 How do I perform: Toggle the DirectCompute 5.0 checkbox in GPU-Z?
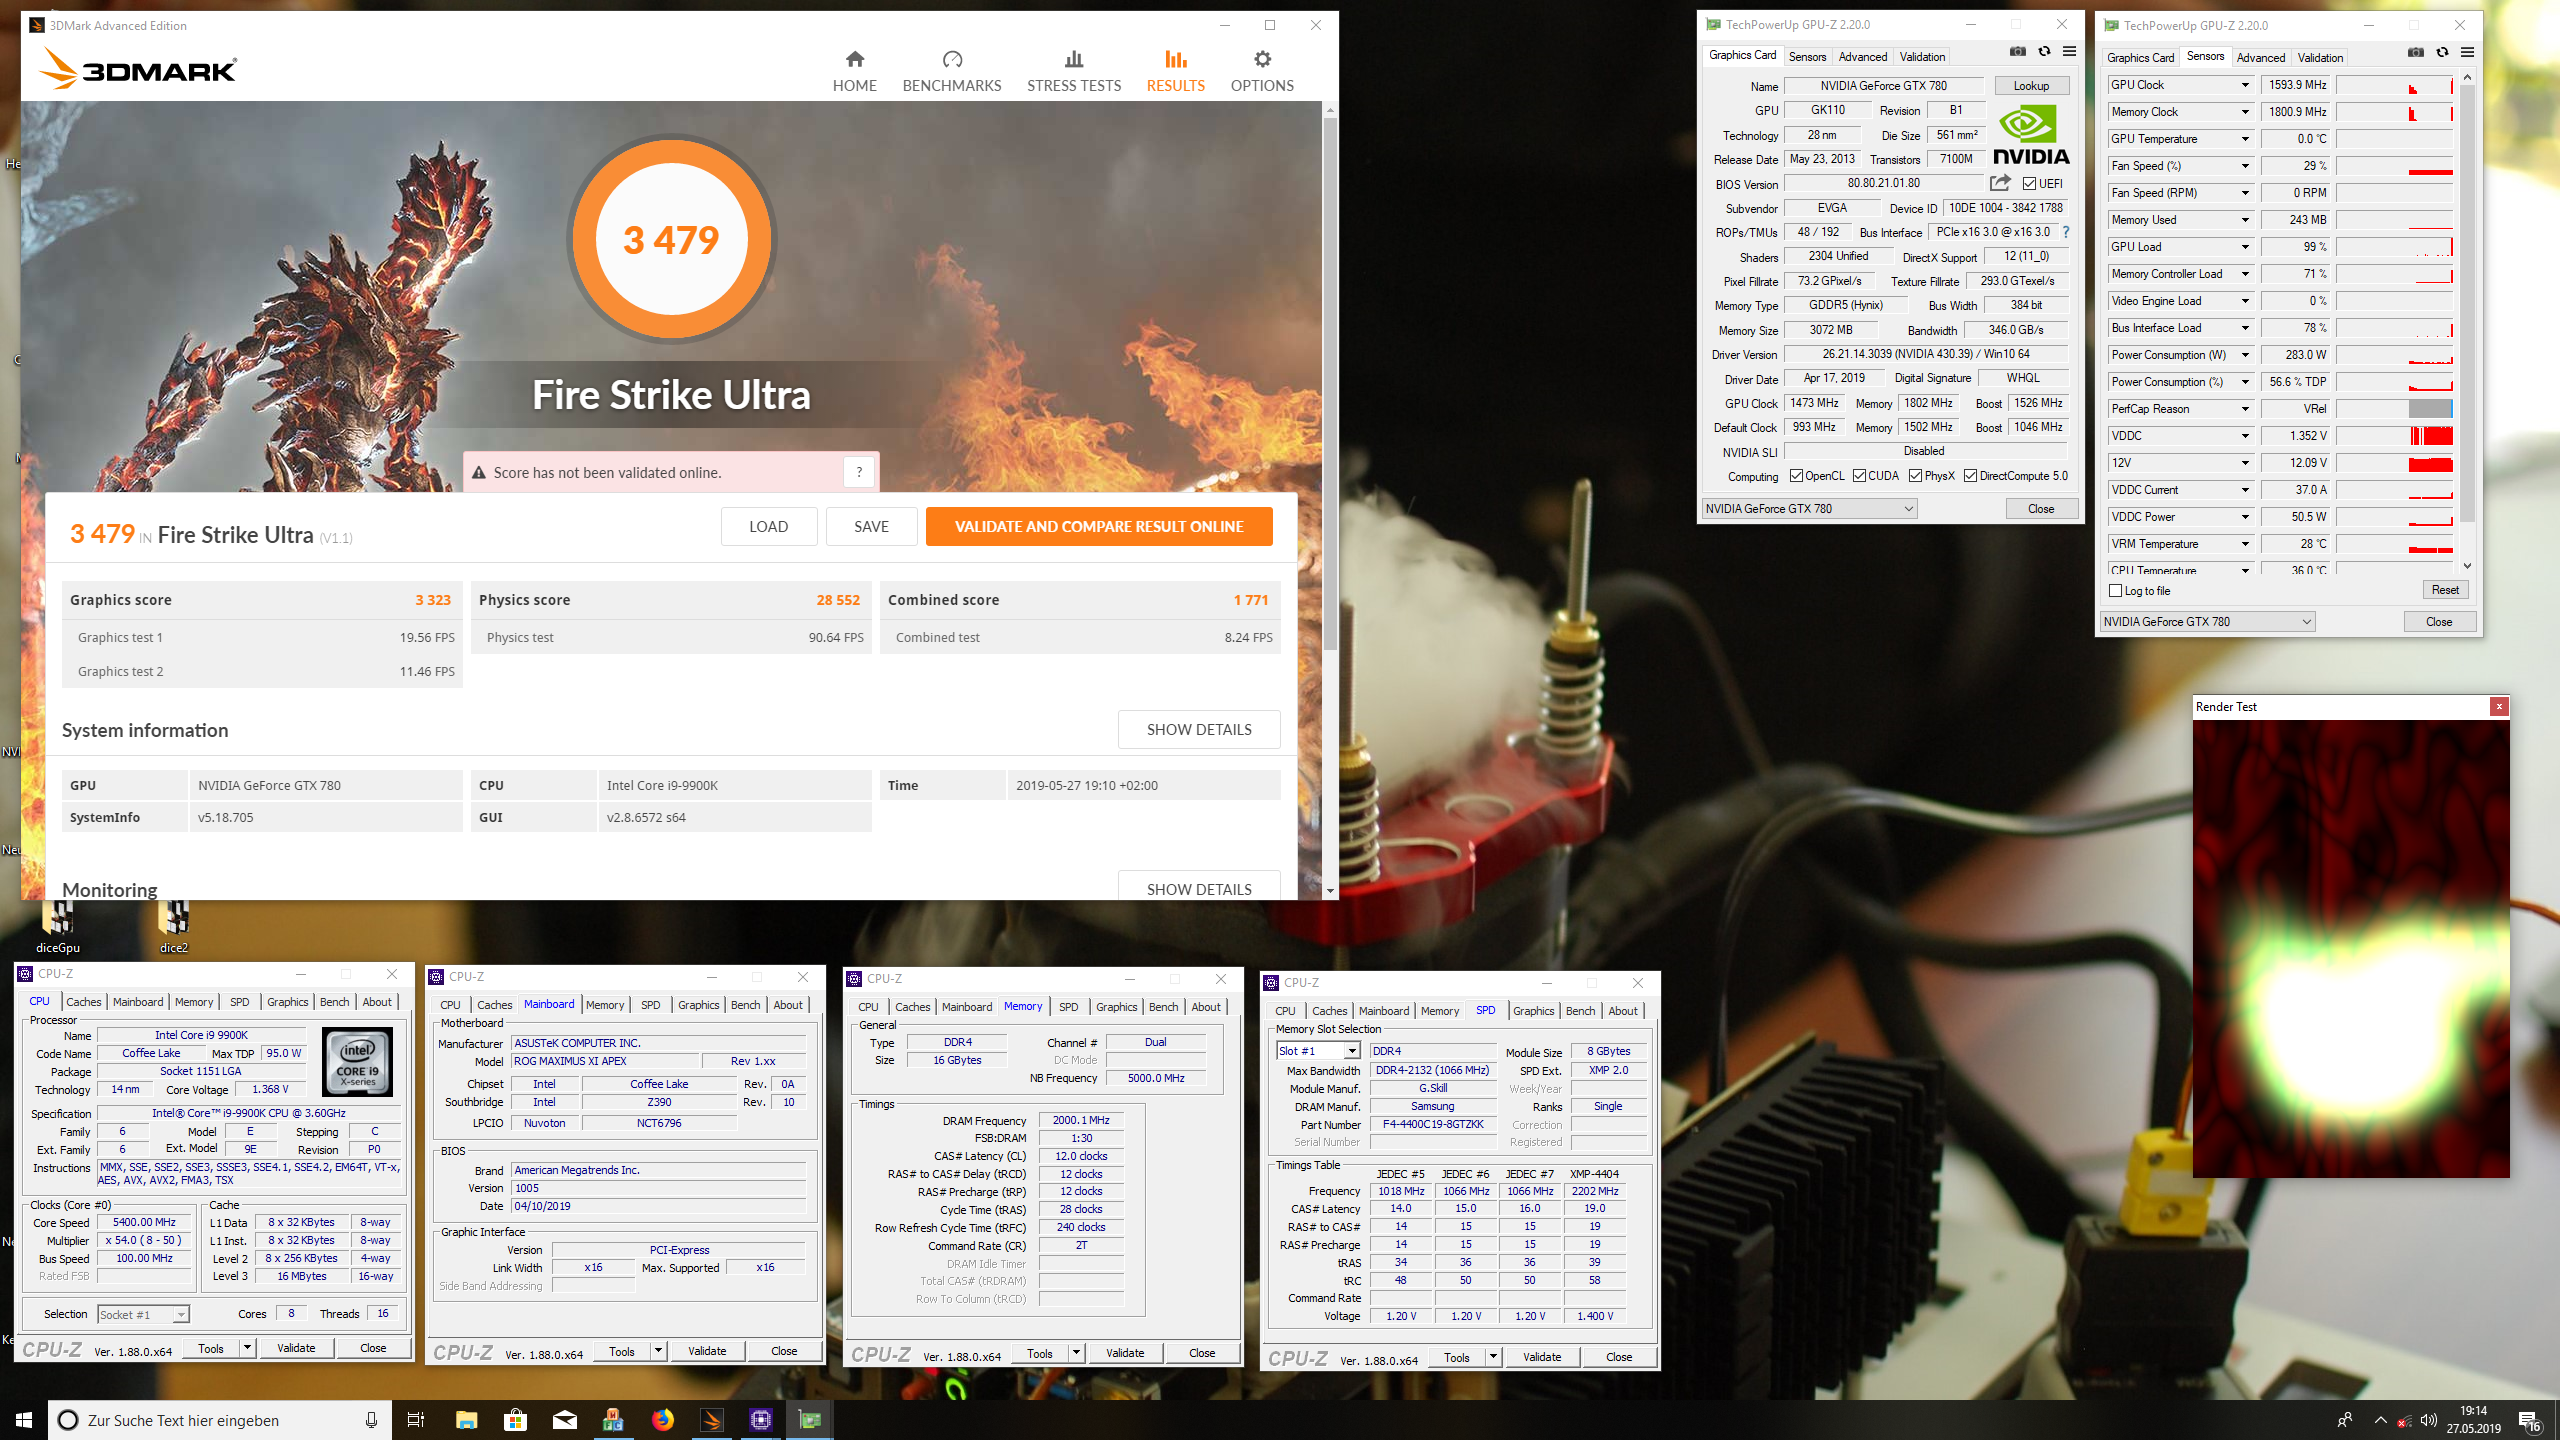(1970, 476)
